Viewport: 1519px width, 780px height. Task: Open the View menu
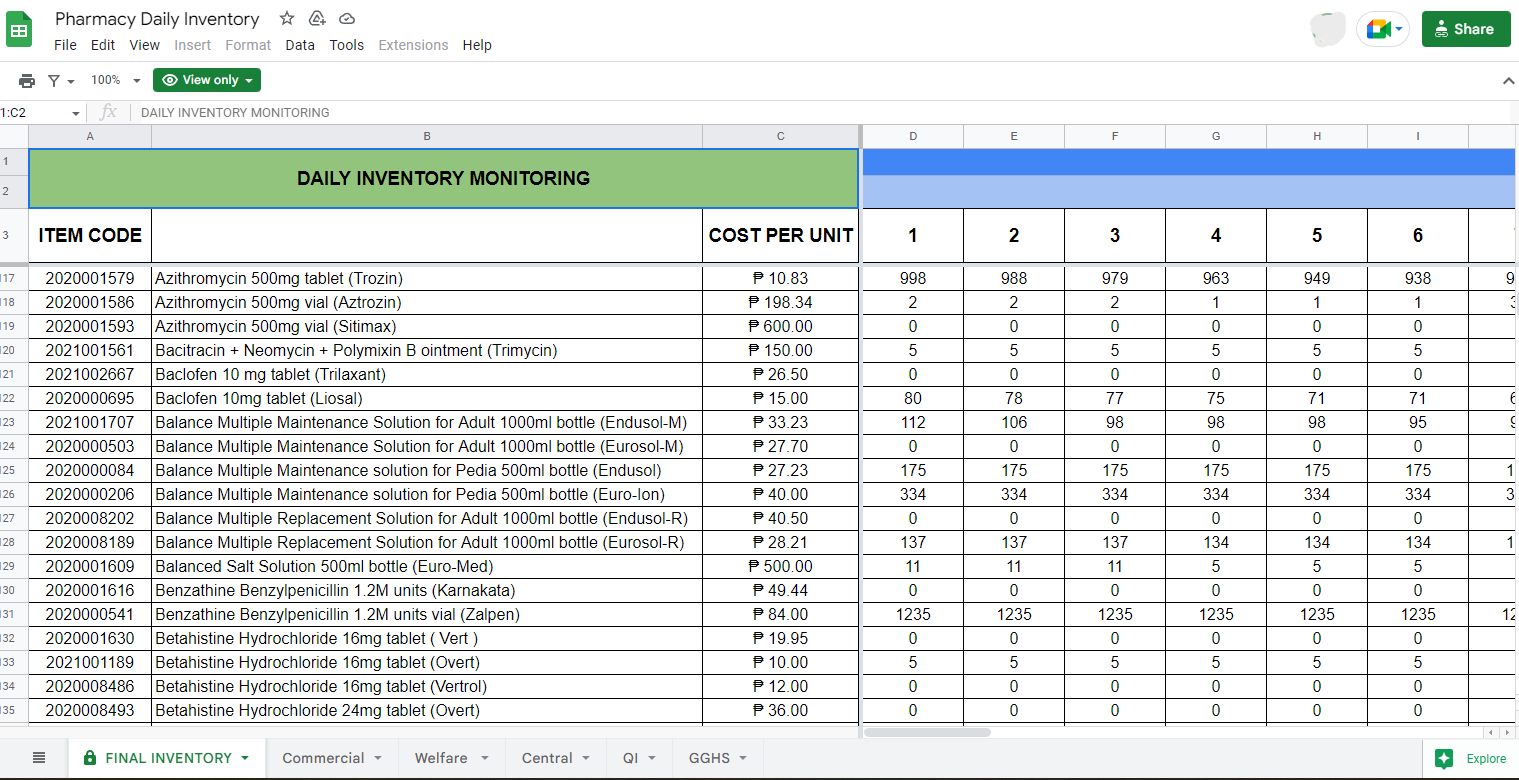point(145,45)
